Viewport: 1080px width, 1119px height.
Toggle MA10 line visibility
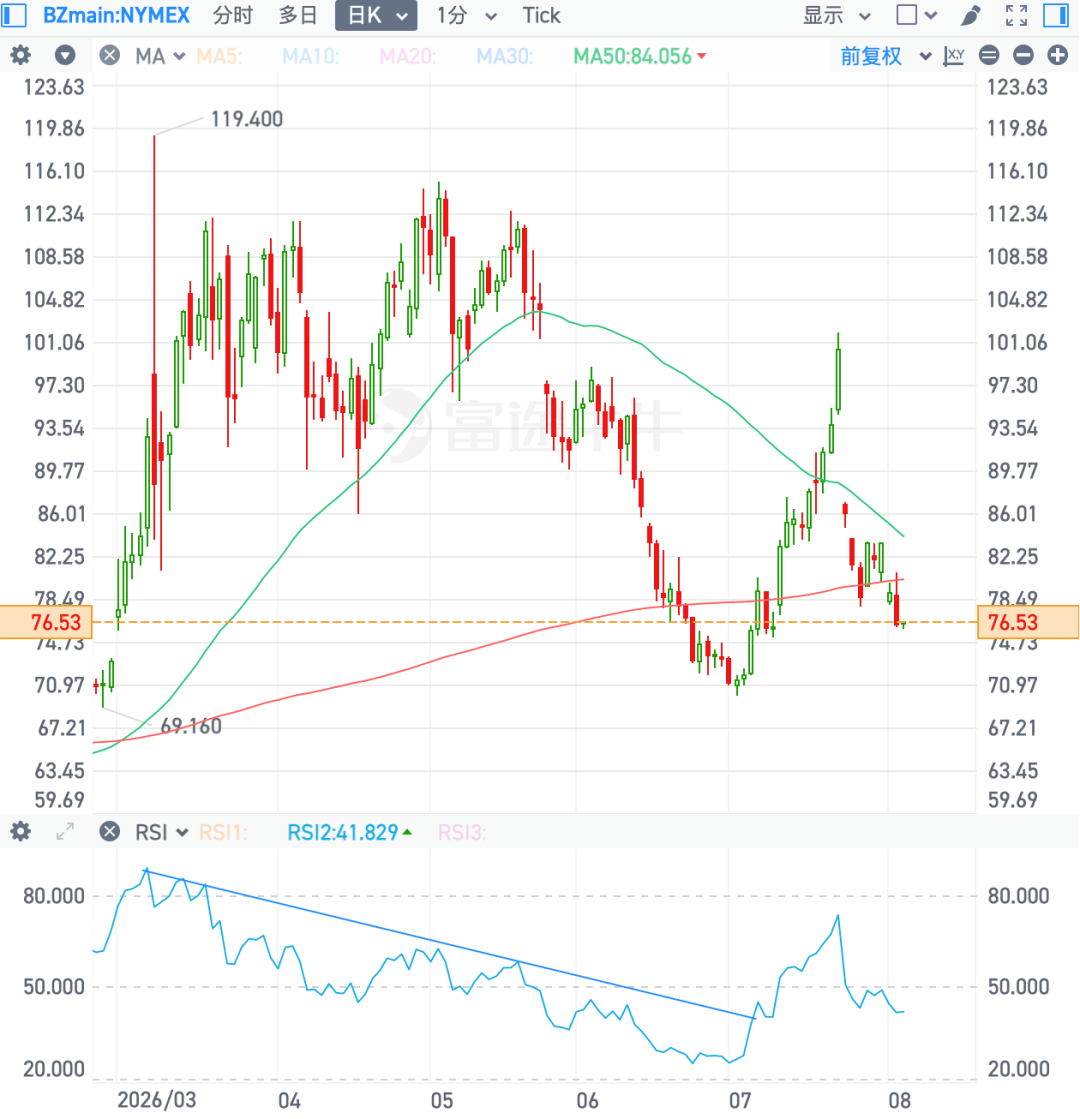(x=311, y=56)
